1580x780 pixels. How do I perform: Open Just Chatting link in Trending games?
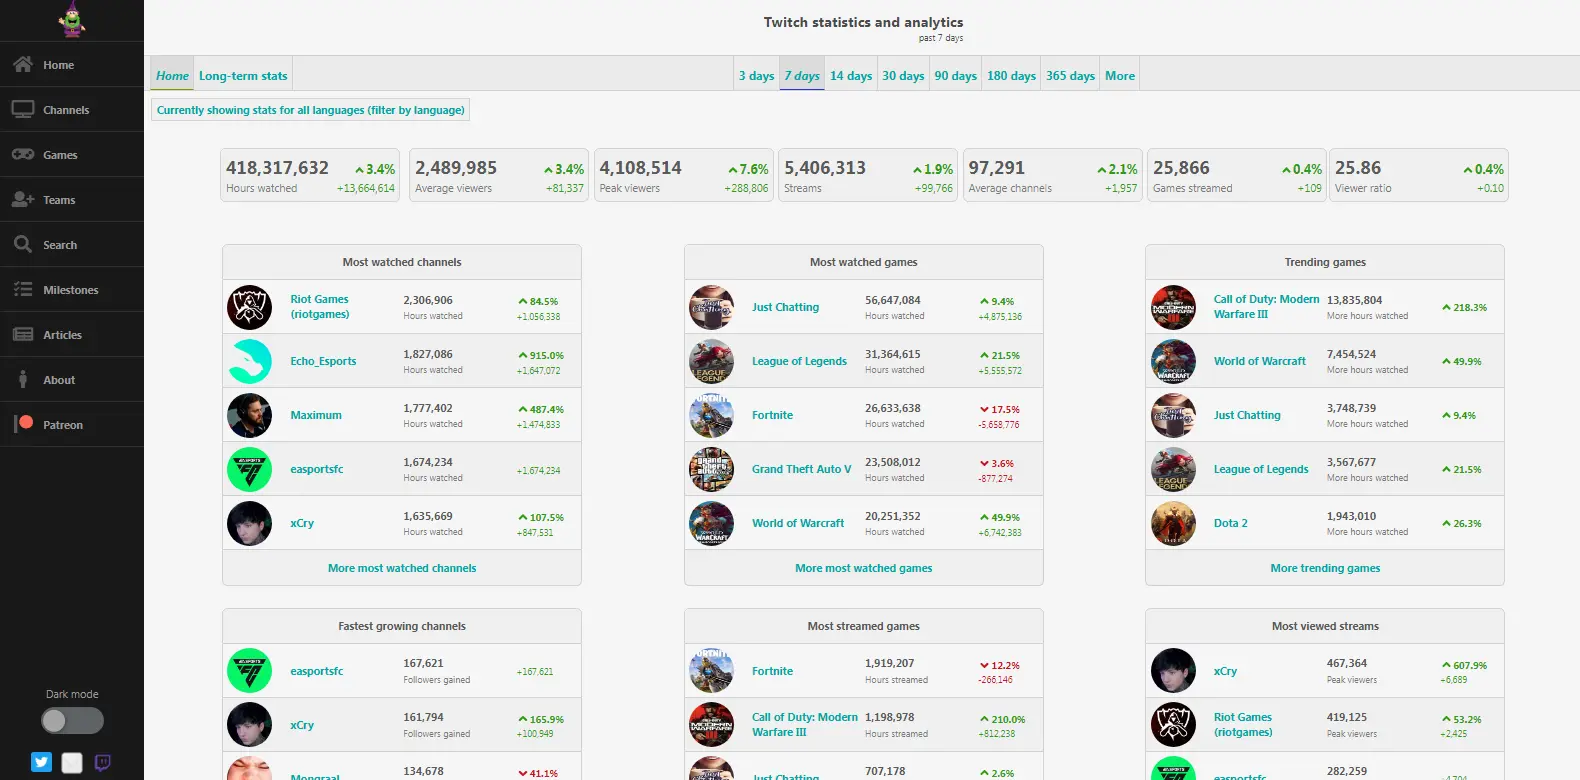click(x=1247, y=415)
